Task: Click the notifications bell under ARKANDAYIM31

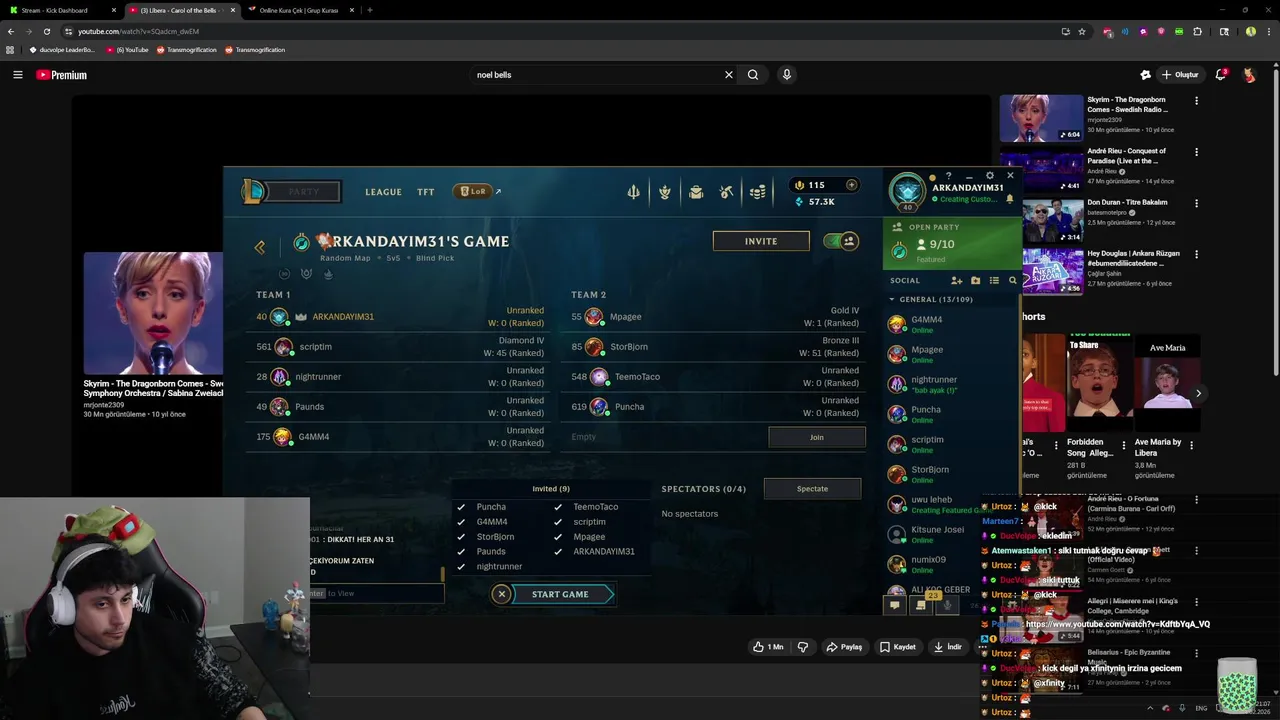Action: pos(1009,199)
